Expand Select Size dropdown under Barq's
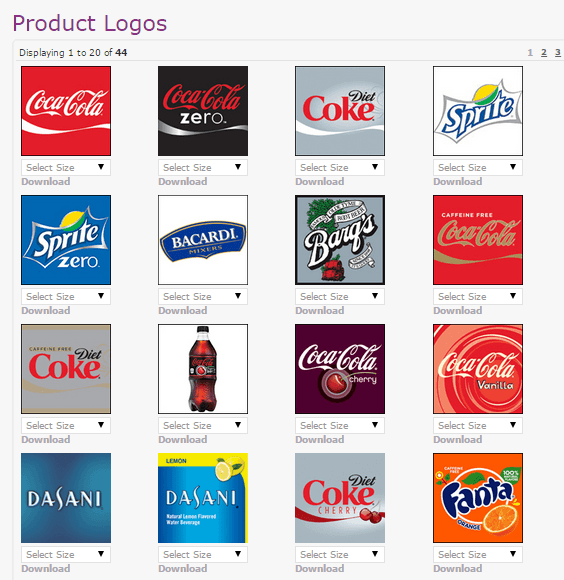The width and height of the screenshot is (564, 580). (340, 297)
